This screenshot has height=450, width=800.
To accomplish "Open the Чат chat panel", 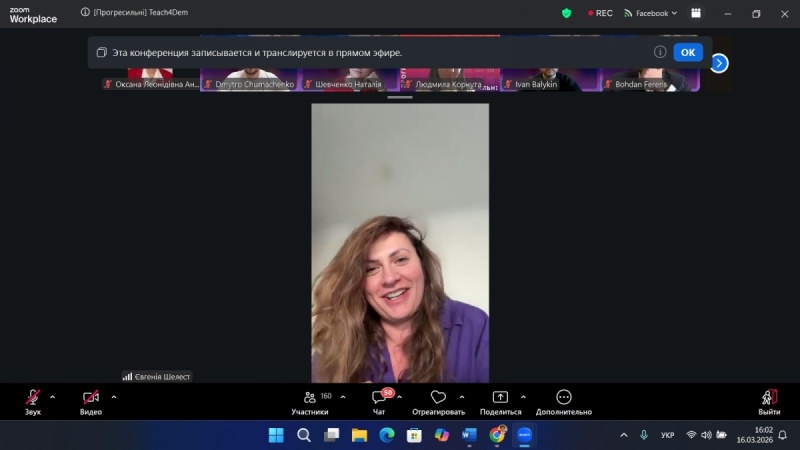I will click(x=379, y=398).
